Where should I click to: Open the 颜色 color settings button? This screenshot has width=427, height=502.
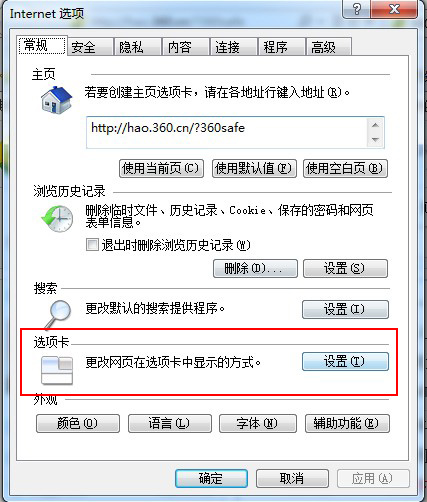pyautogui.click(x=78, y=424)
